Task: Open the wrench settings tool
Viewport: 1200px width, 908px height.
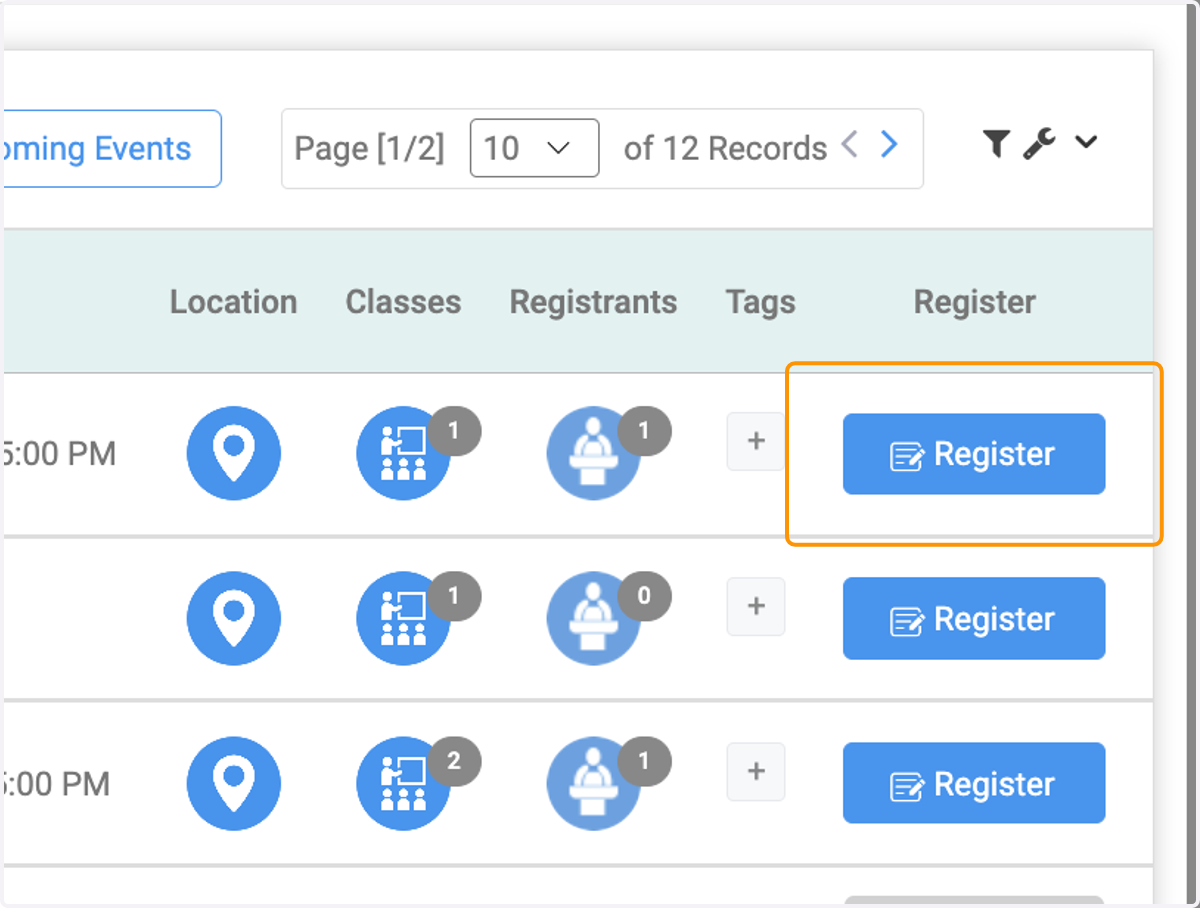Action: tap(1040, 144)
